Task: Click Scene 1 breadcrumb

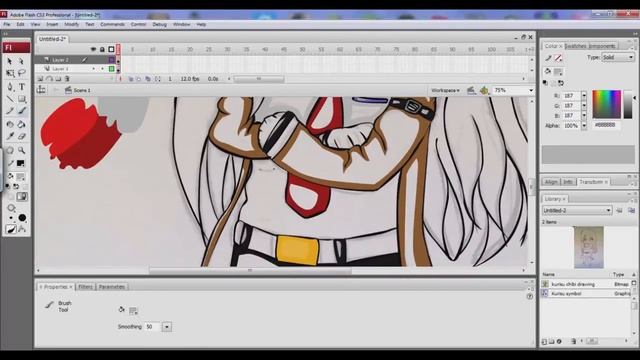Action: 82,90
